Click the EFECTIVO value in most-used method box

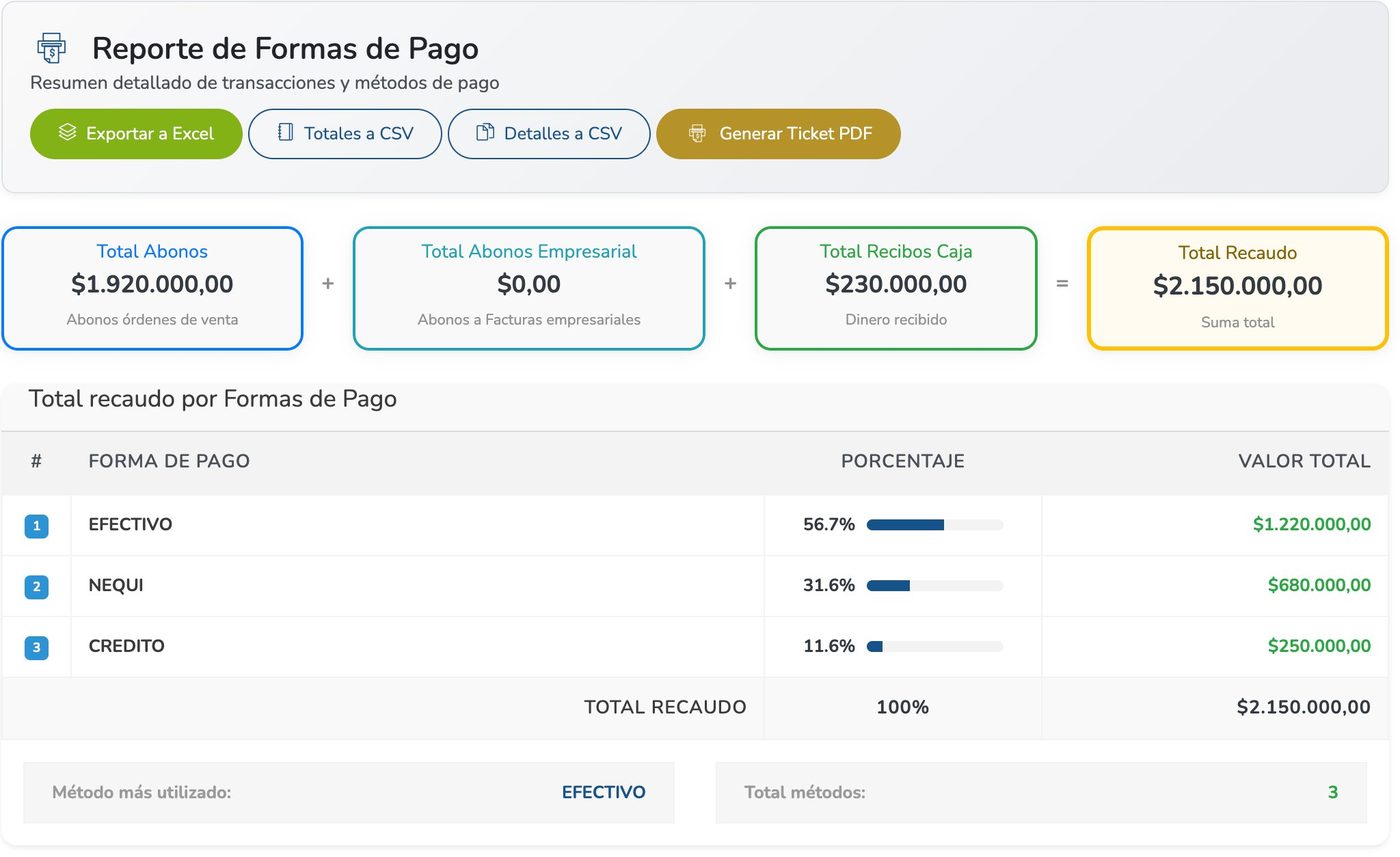(x=604, y=793)
